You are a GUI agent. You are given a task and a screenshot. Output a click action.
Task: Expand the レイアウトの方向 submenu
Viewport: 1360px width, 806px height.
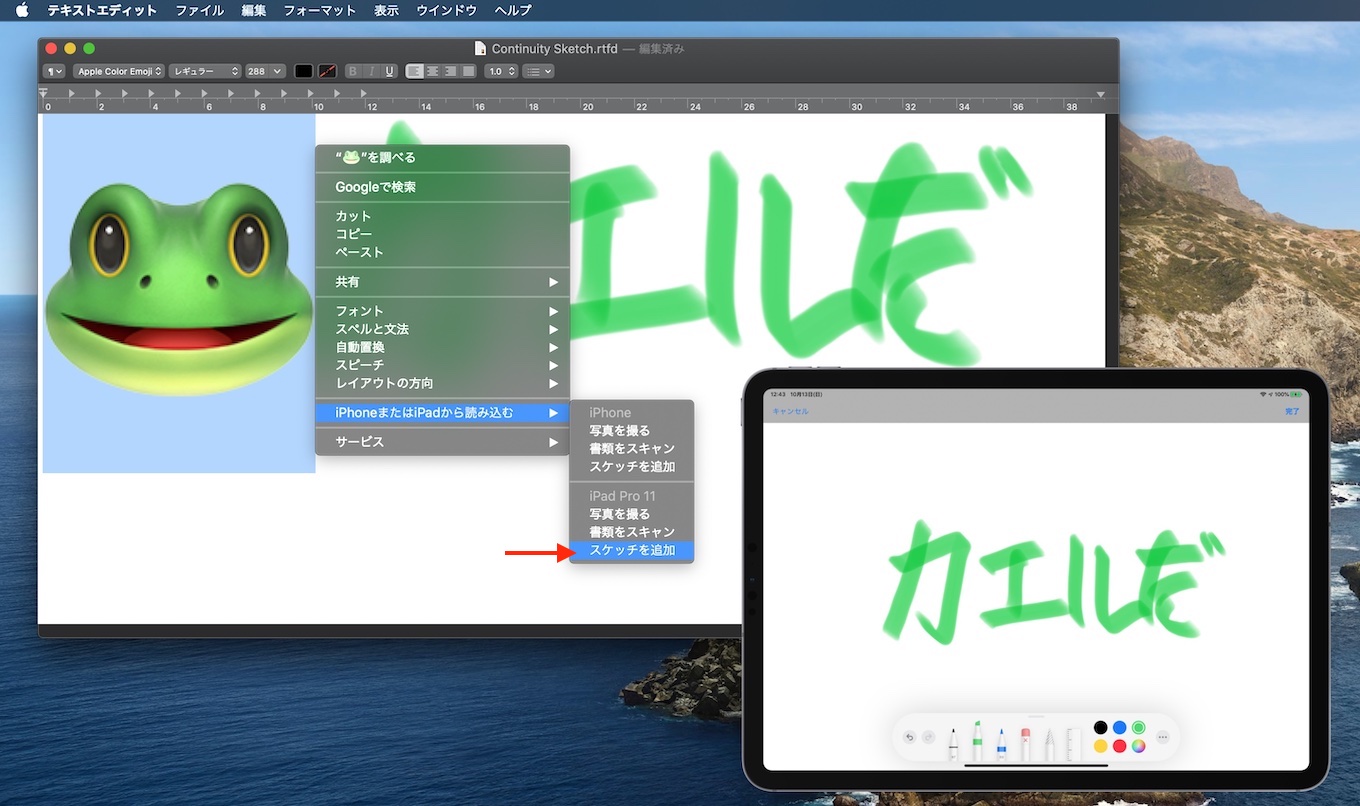(442, 383)
